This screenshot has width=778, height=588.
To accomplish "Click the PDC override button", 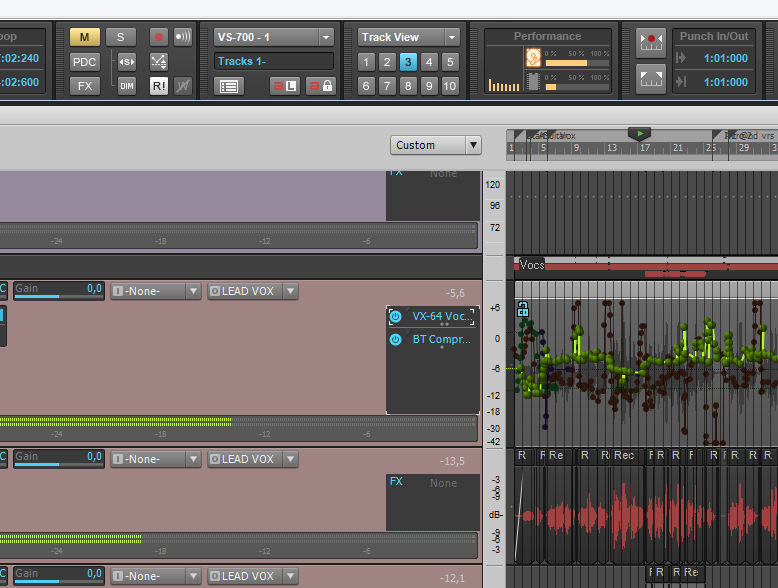I will pos(84,61).
